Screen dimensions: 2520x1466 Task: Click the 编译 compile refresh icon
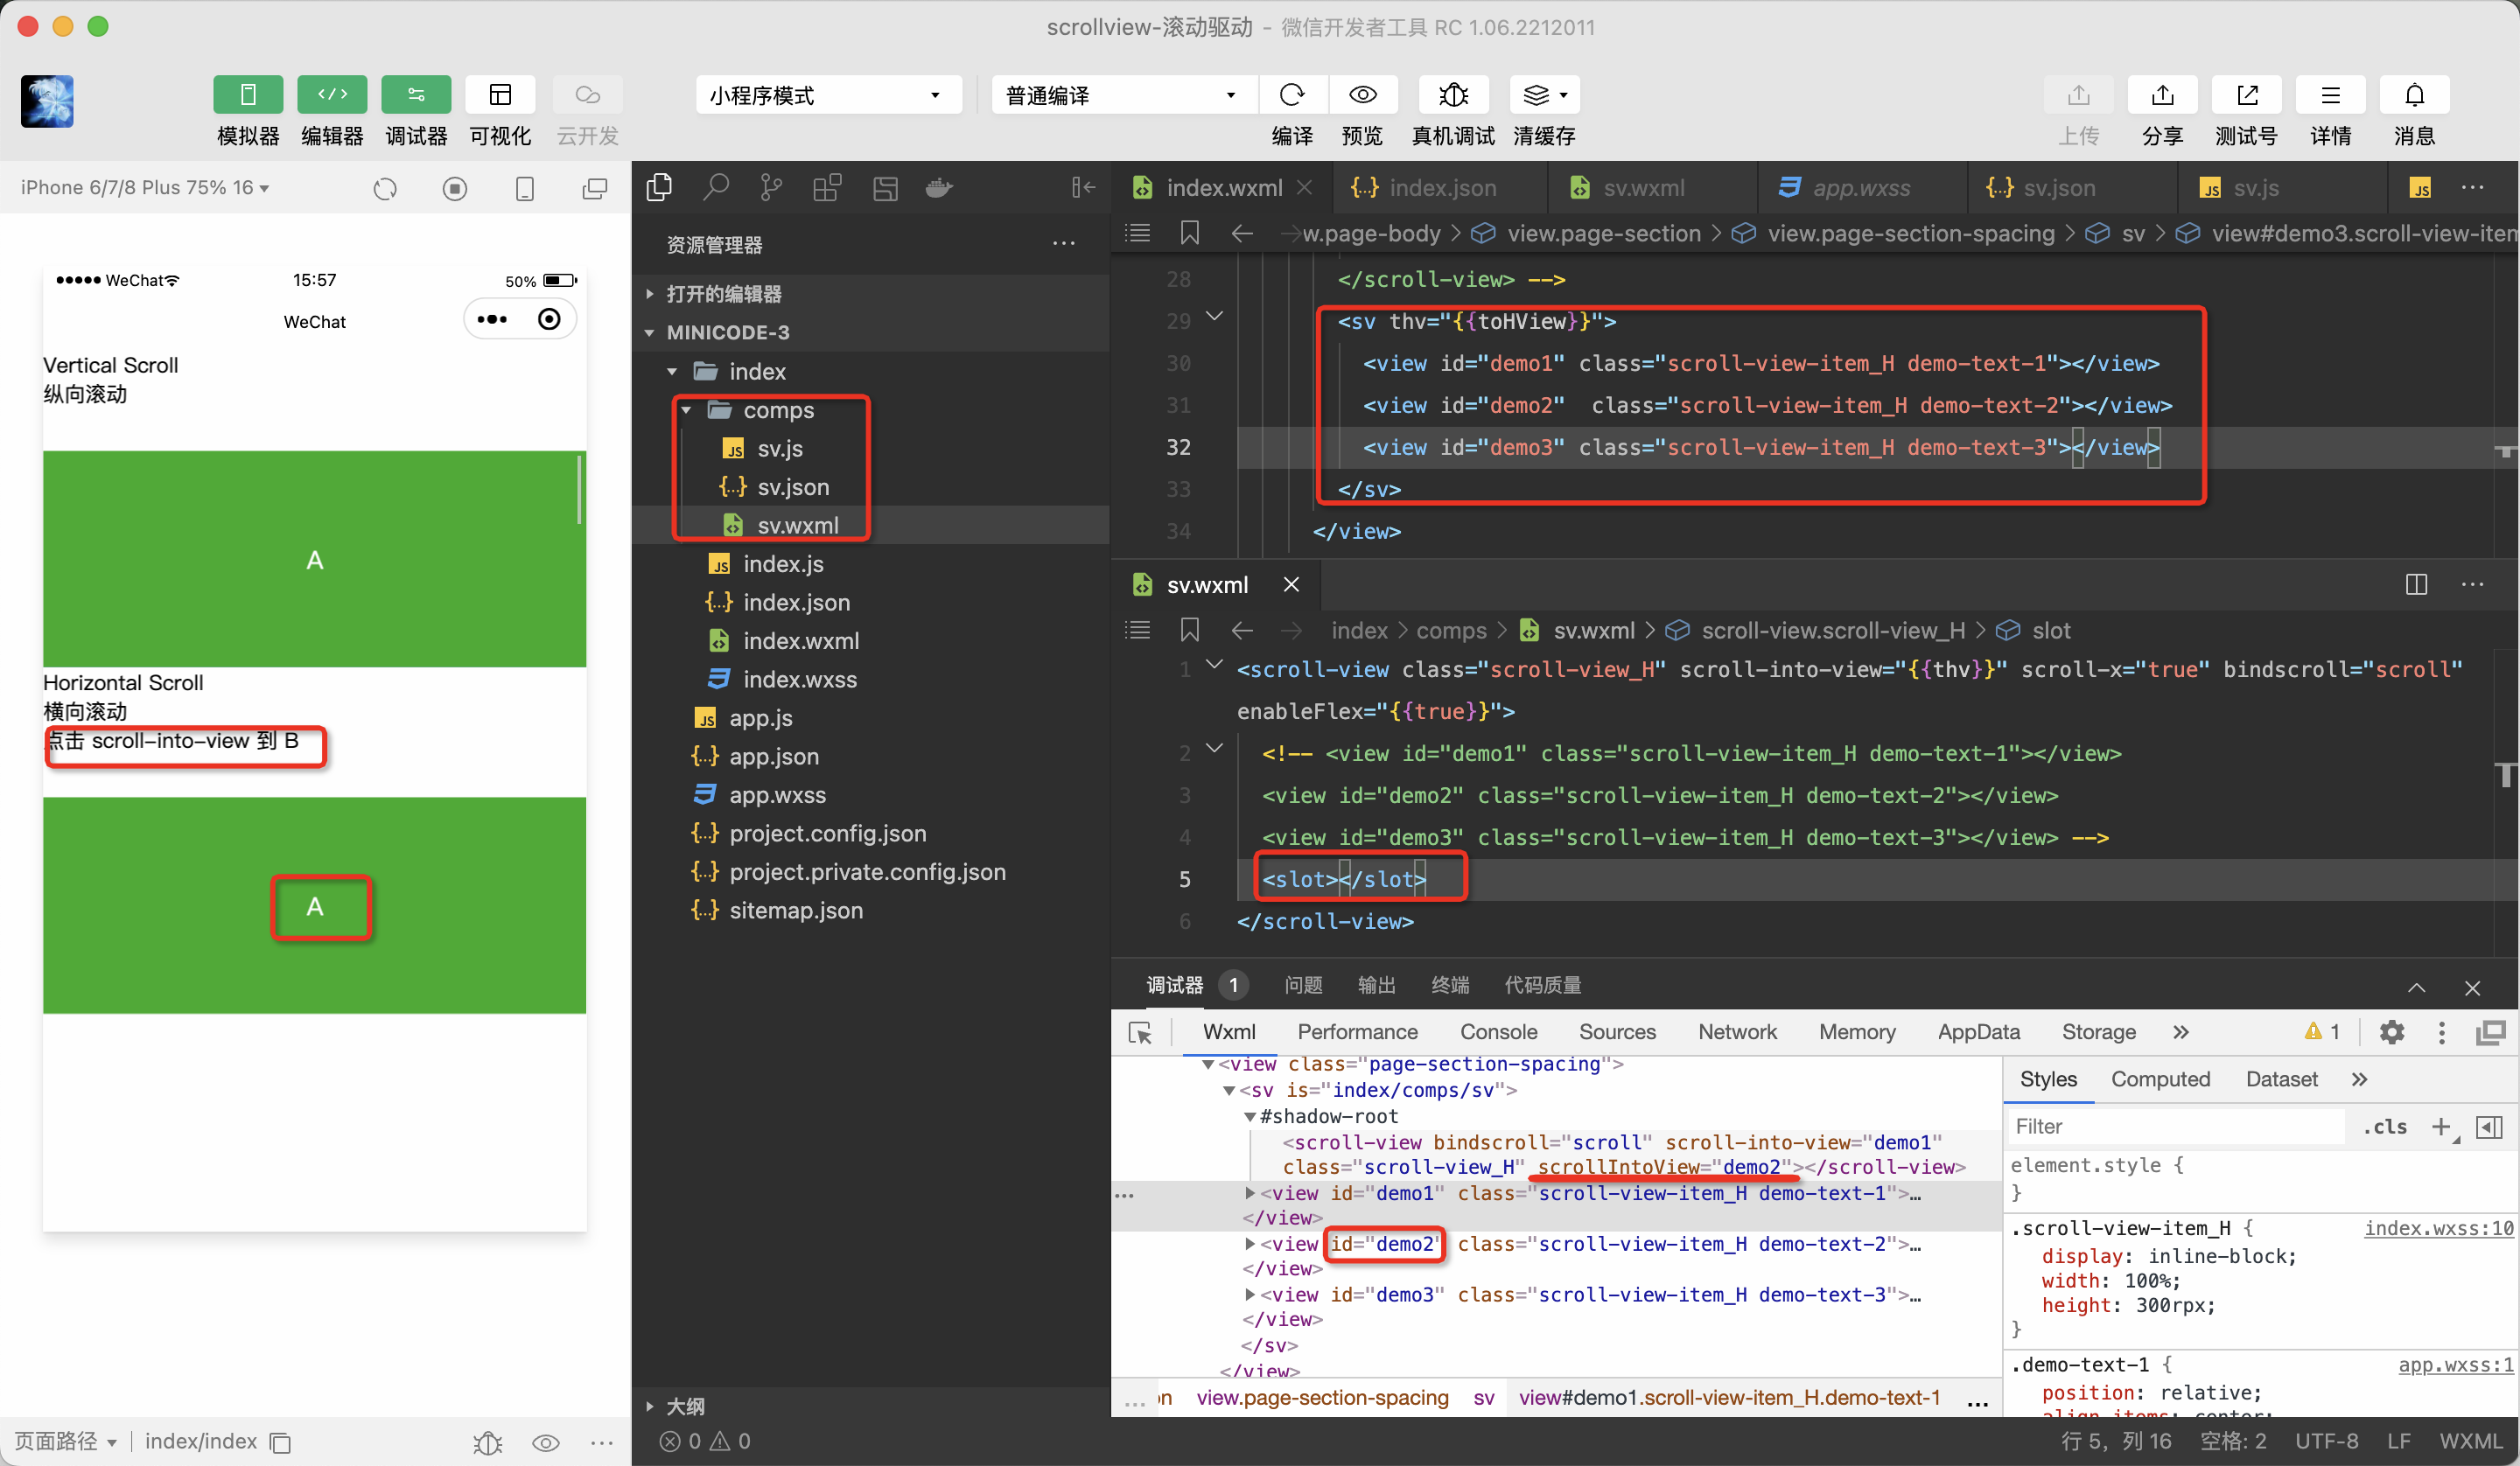(x=1291, y=95)
